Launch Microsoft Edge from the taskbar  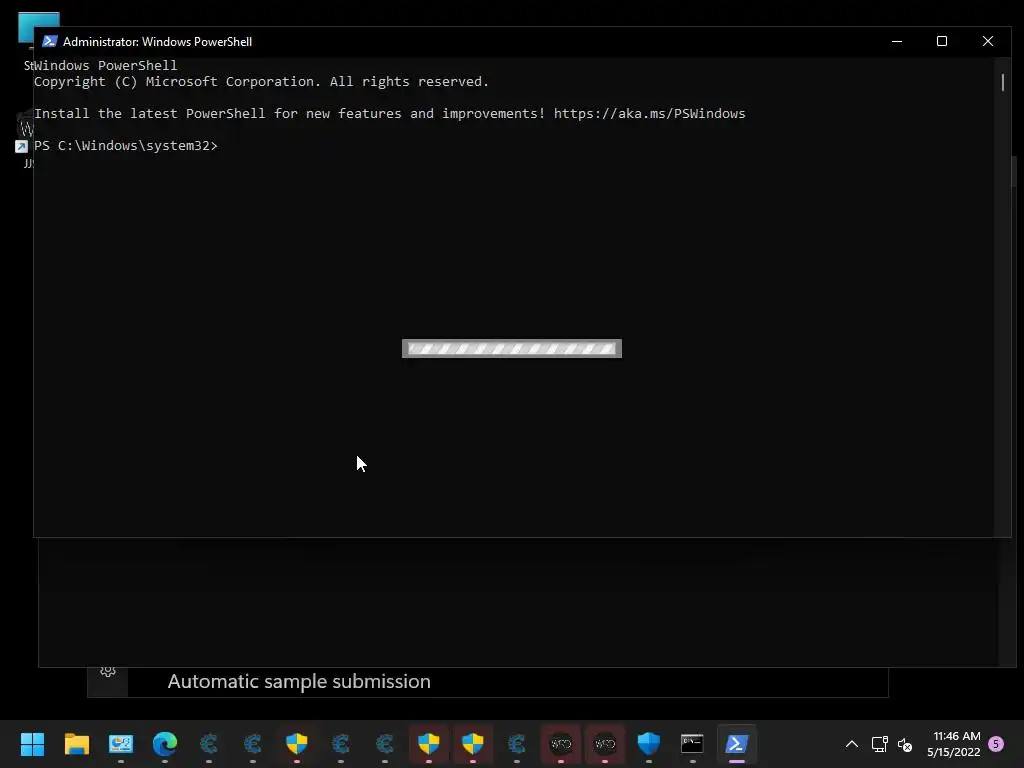point(165,743)
